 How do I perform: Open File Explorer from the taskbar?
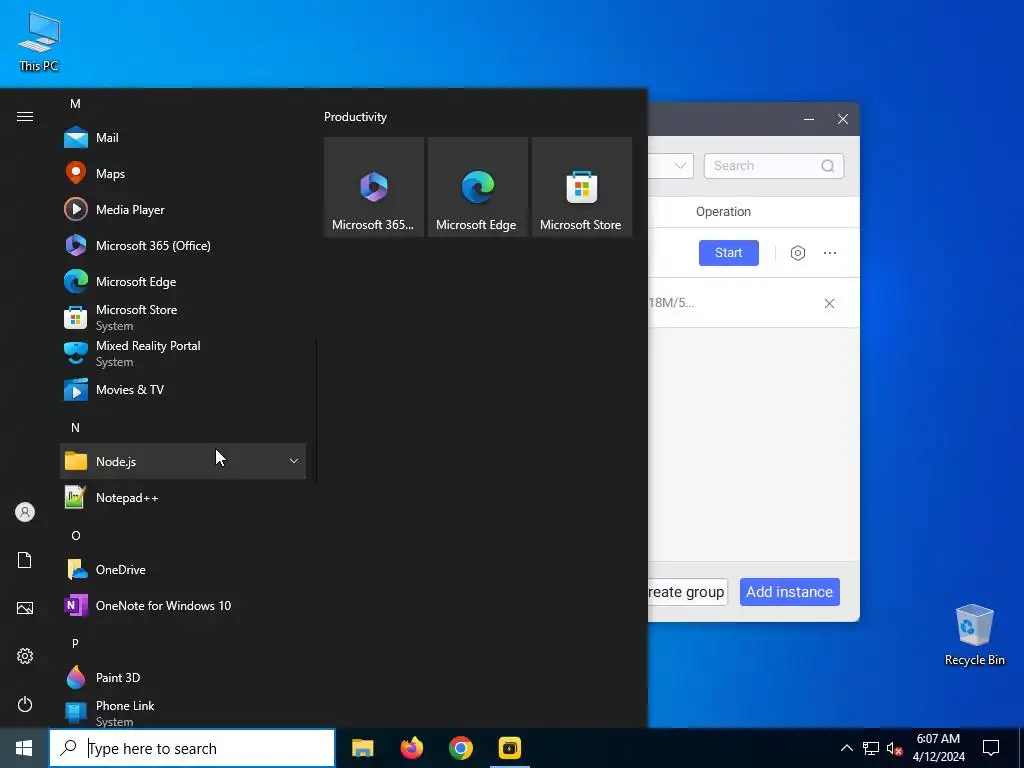coord(362,748)
